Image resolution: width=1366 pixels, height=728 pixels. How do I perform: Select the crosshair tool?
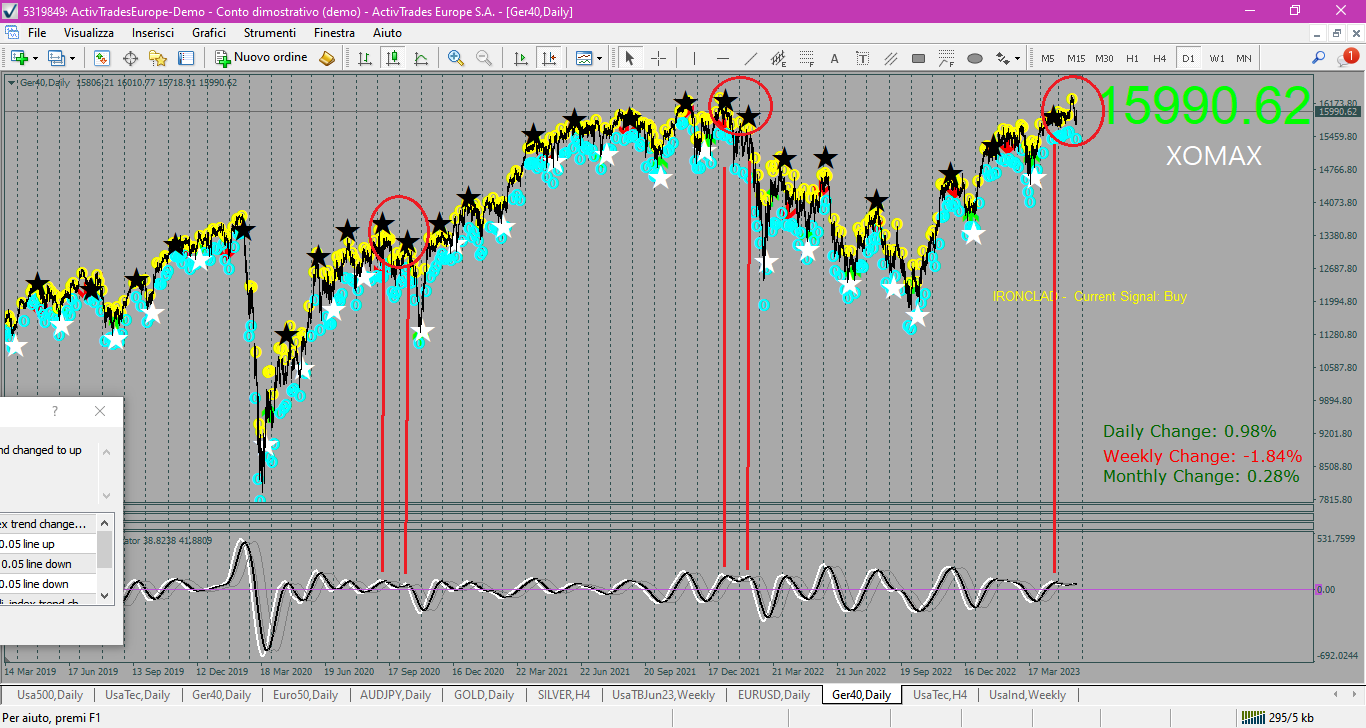click(659, 58)
